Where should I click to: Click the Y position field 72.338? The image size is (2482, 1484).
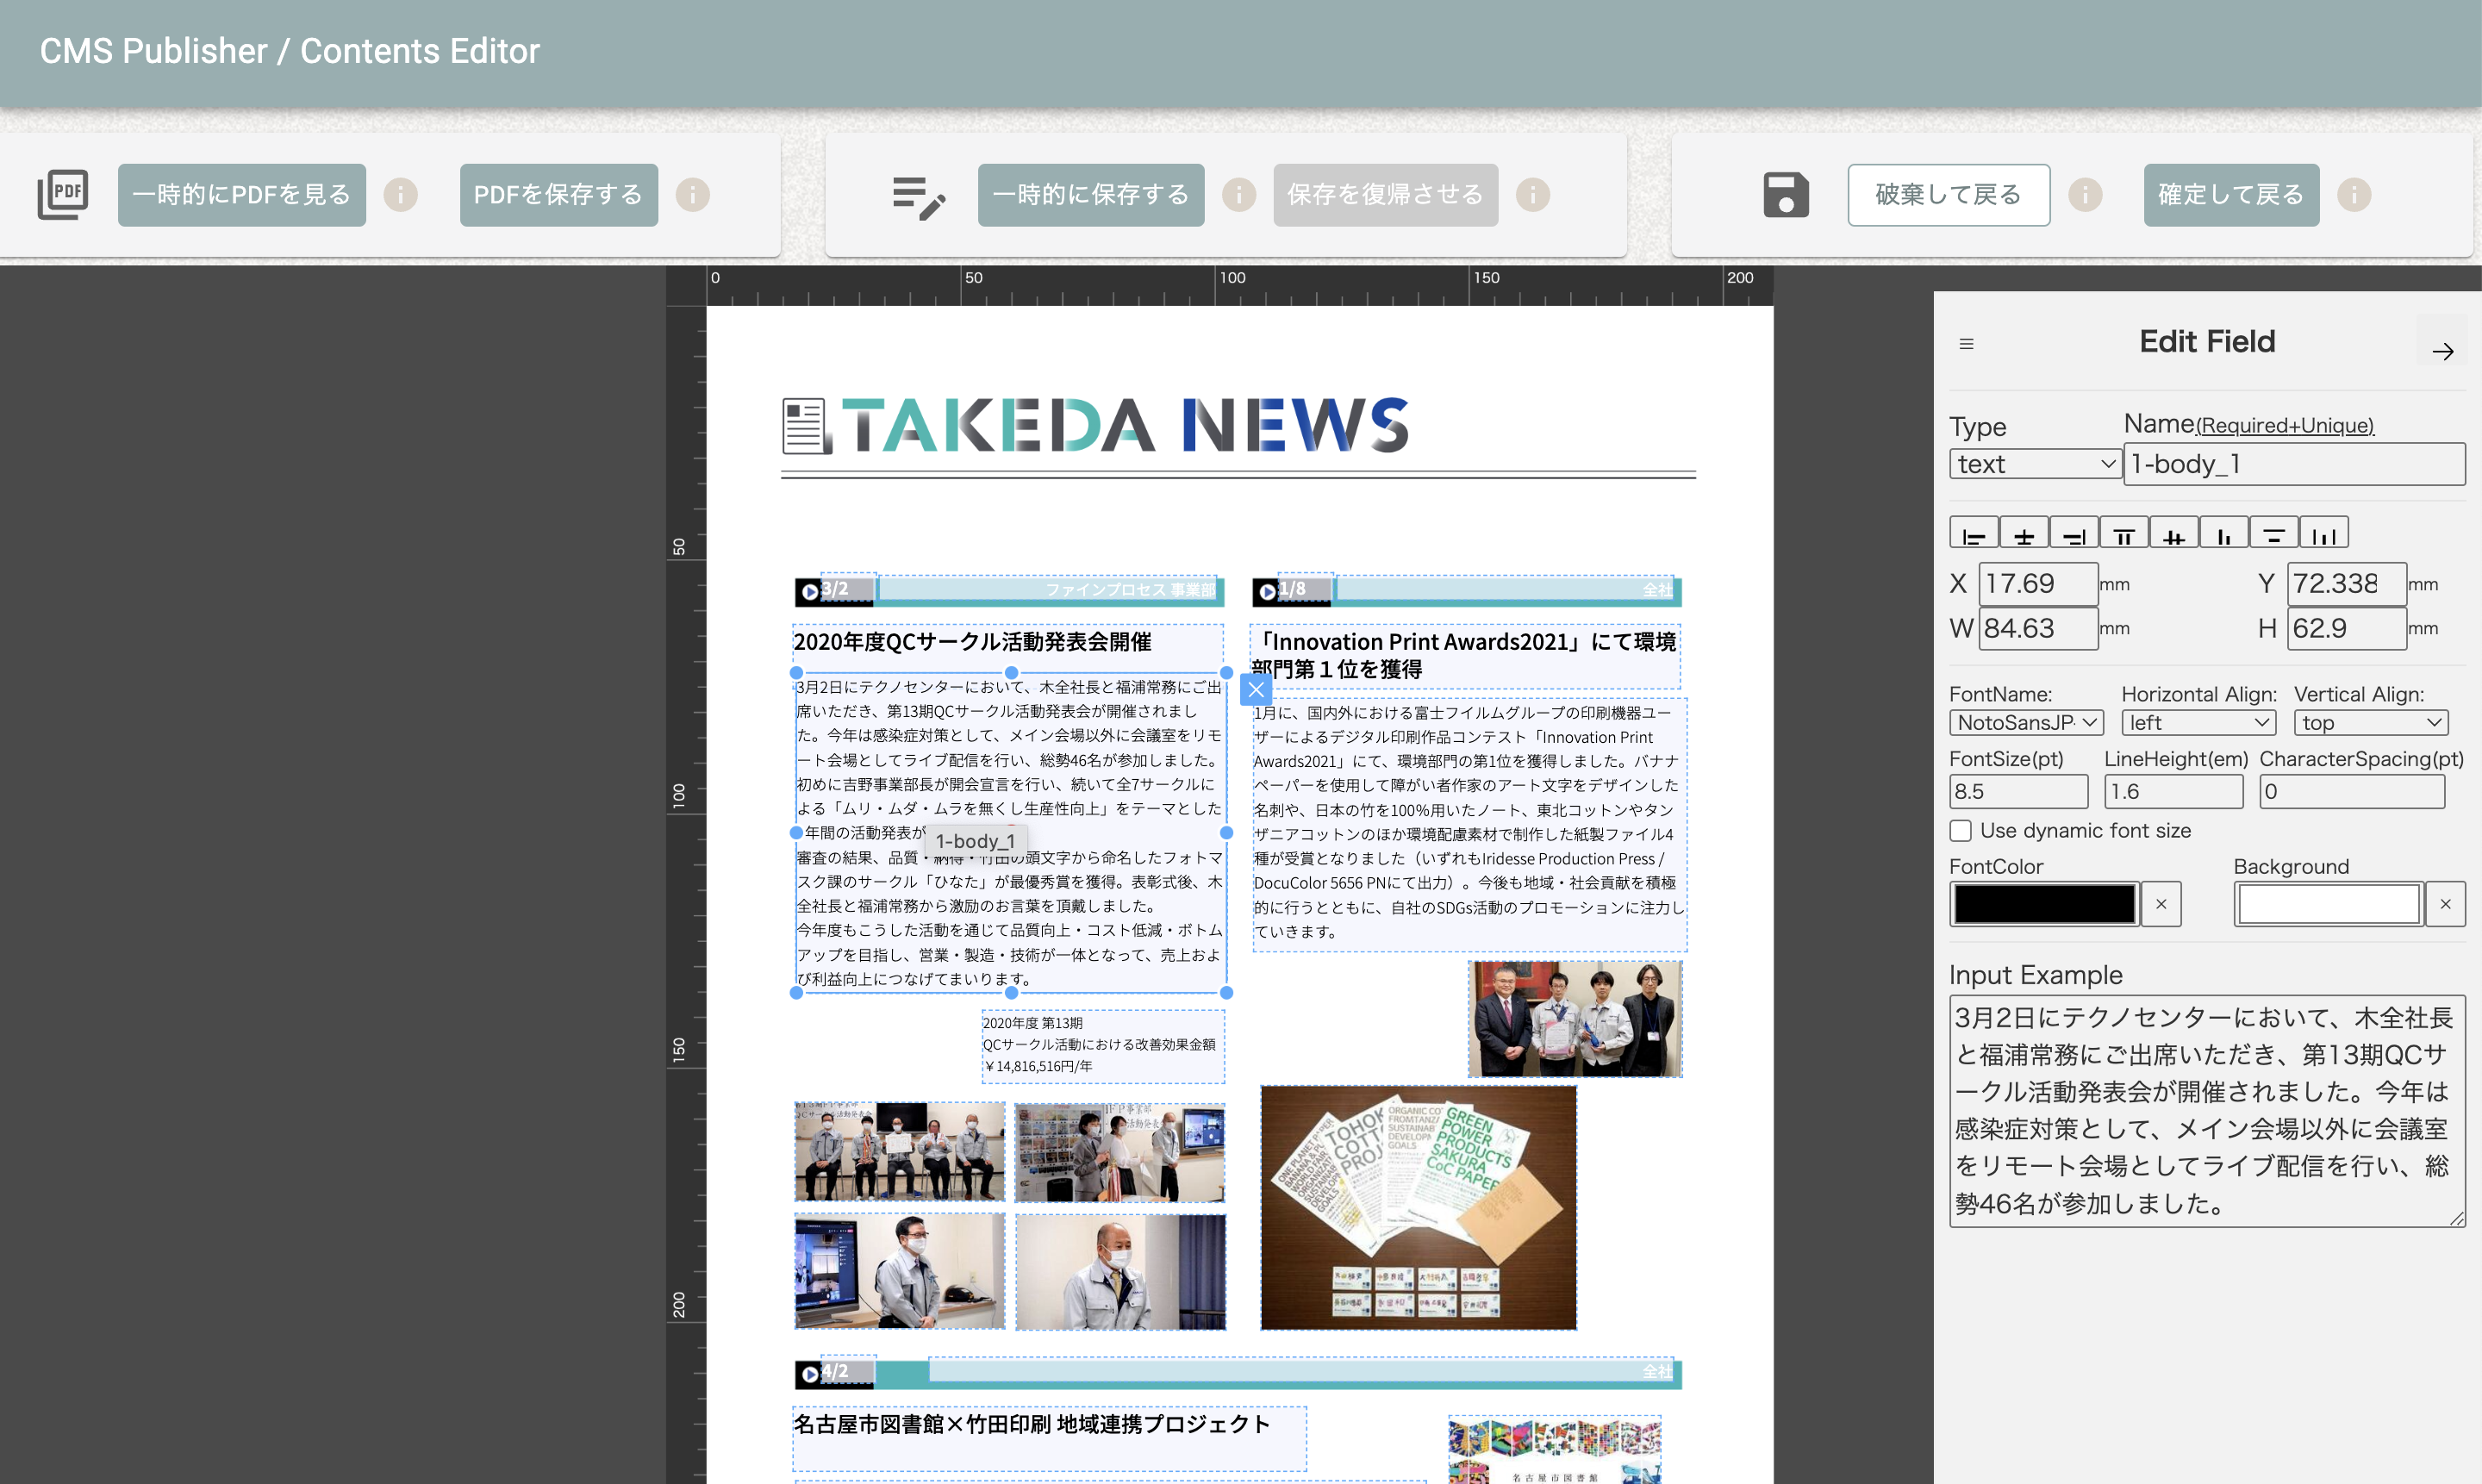(x=2346, y=584)
